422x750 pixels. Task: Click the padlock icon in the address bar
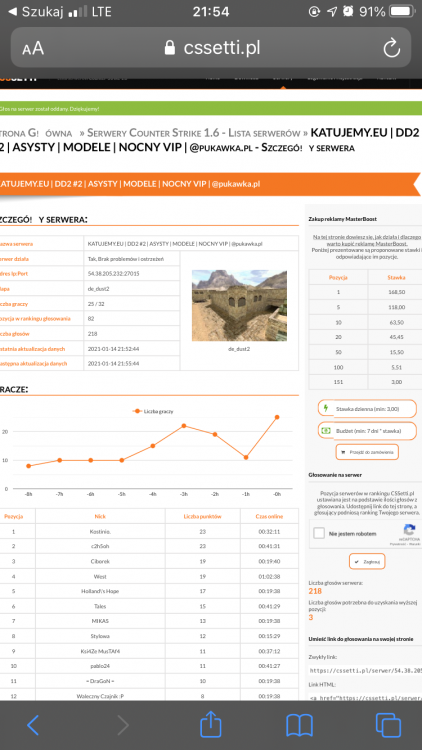click(x=169, y=48)
